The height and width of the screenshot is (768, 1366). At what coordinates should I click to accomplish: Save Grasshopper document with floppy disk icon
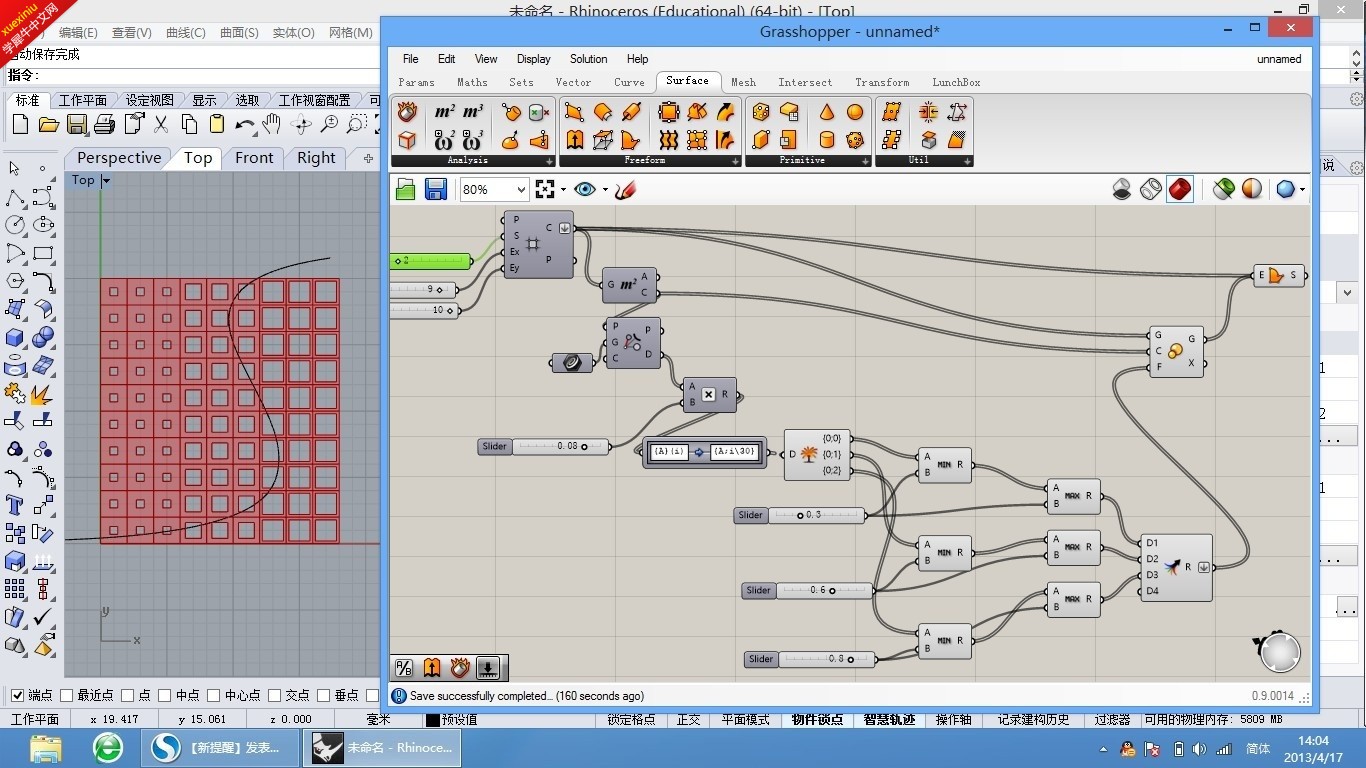click(x=435, y=189)
